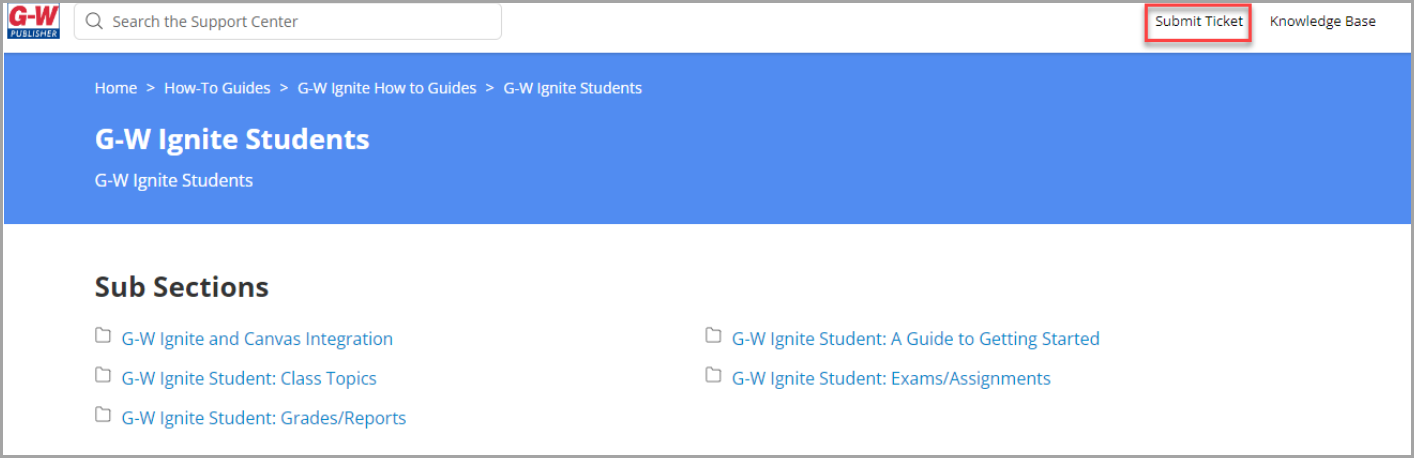Image resolution: width=1414 pixels, height=459 pixels.
Task: Click folder icon beside Class Topics
Action: [103, 376]
